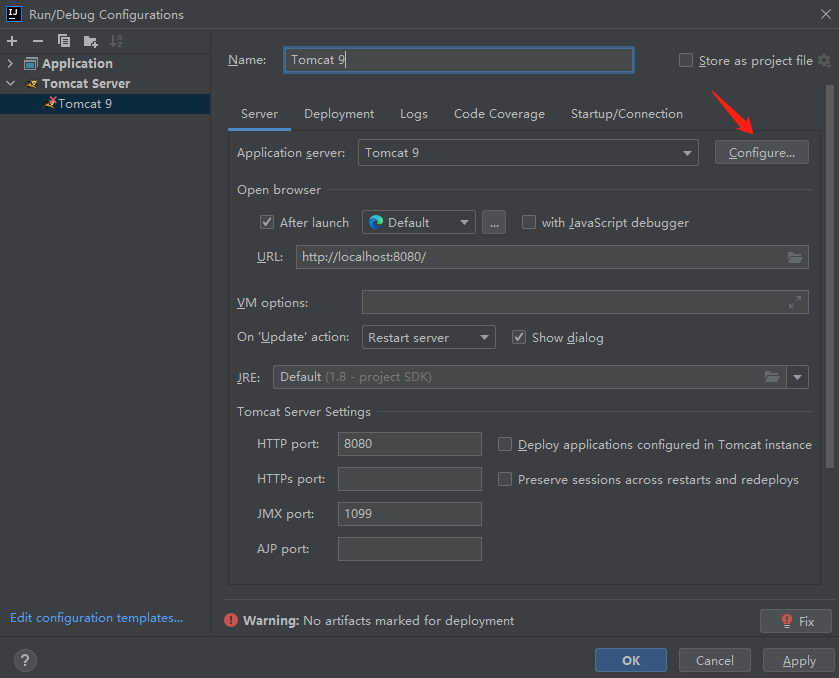Click the Apply button
Viewport: 839px width, 678px height.
(799, 660)
